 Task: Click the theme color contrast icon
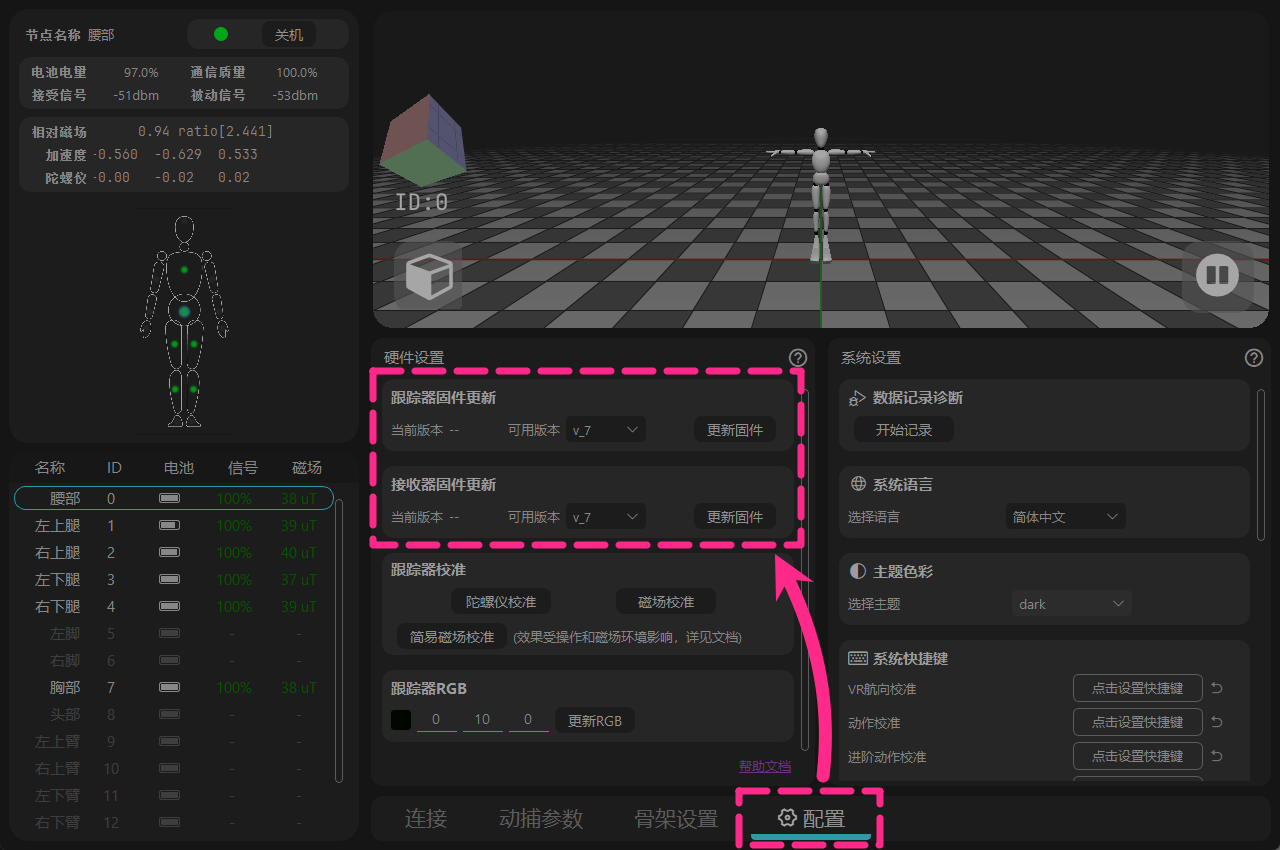[858, 571]
